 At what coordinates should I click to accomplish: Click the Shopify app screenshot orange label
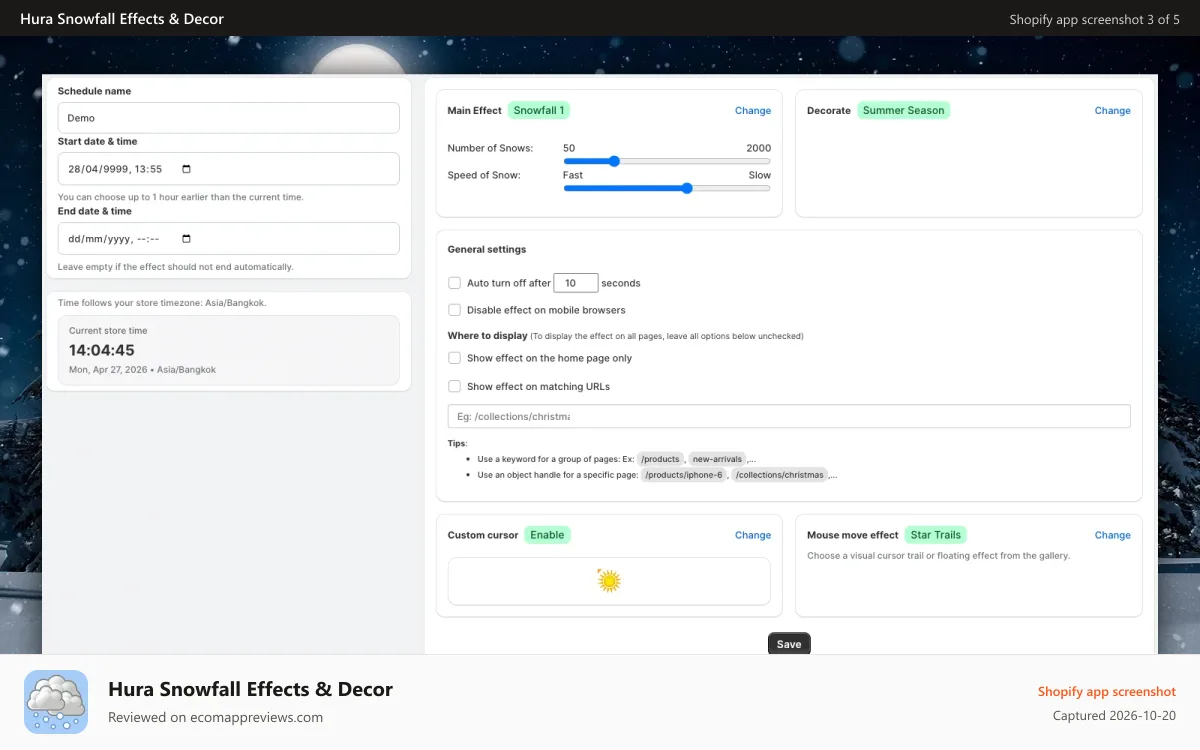pyautogui.click(x=1107, y=692)
